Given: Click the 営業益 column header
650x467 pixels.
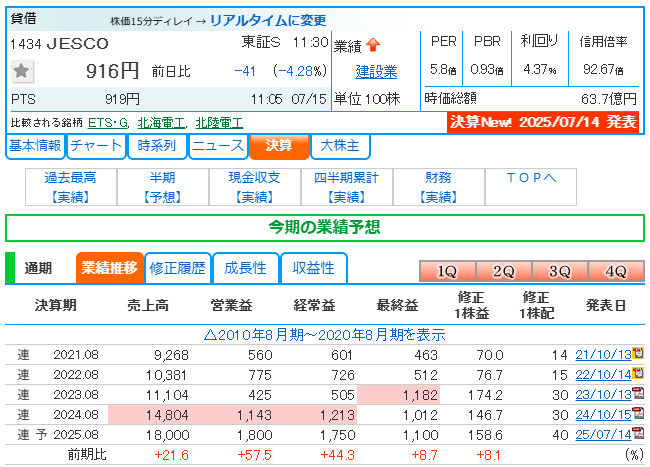Looking at the screenshot, I should pyautogui.click(x=231, y=305).
